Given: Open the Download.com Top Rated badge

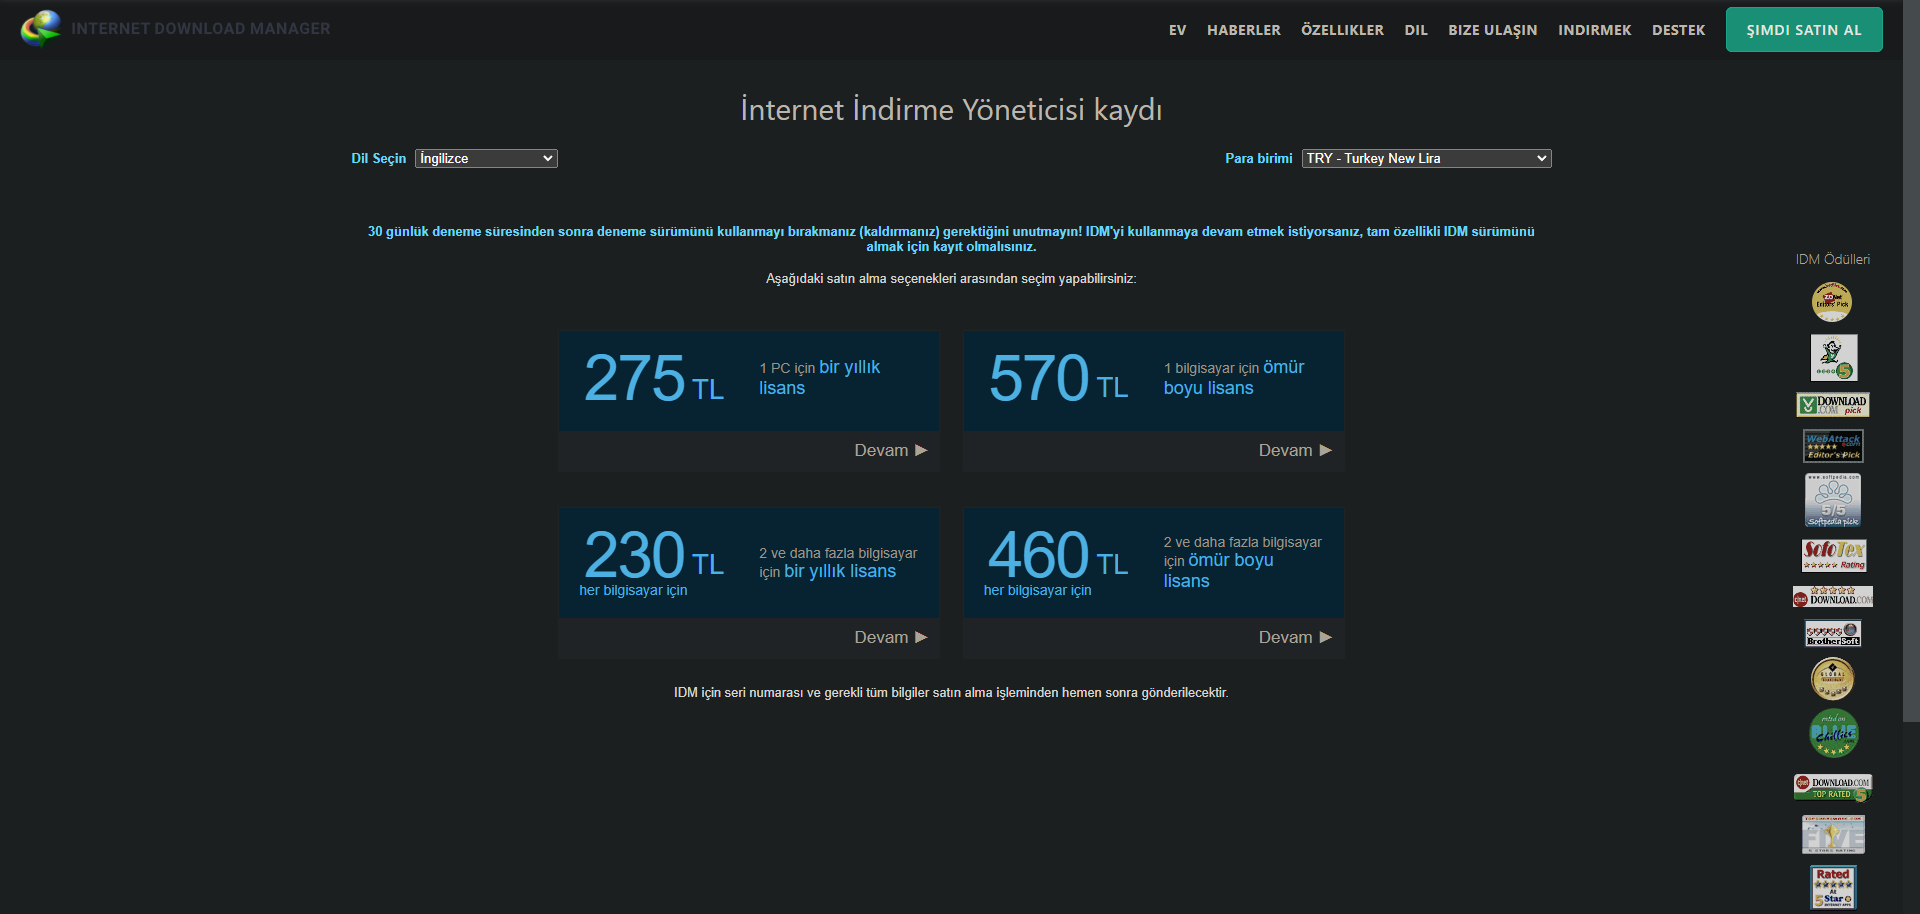Looking at the screenshot, I should tap(1833, 788).
